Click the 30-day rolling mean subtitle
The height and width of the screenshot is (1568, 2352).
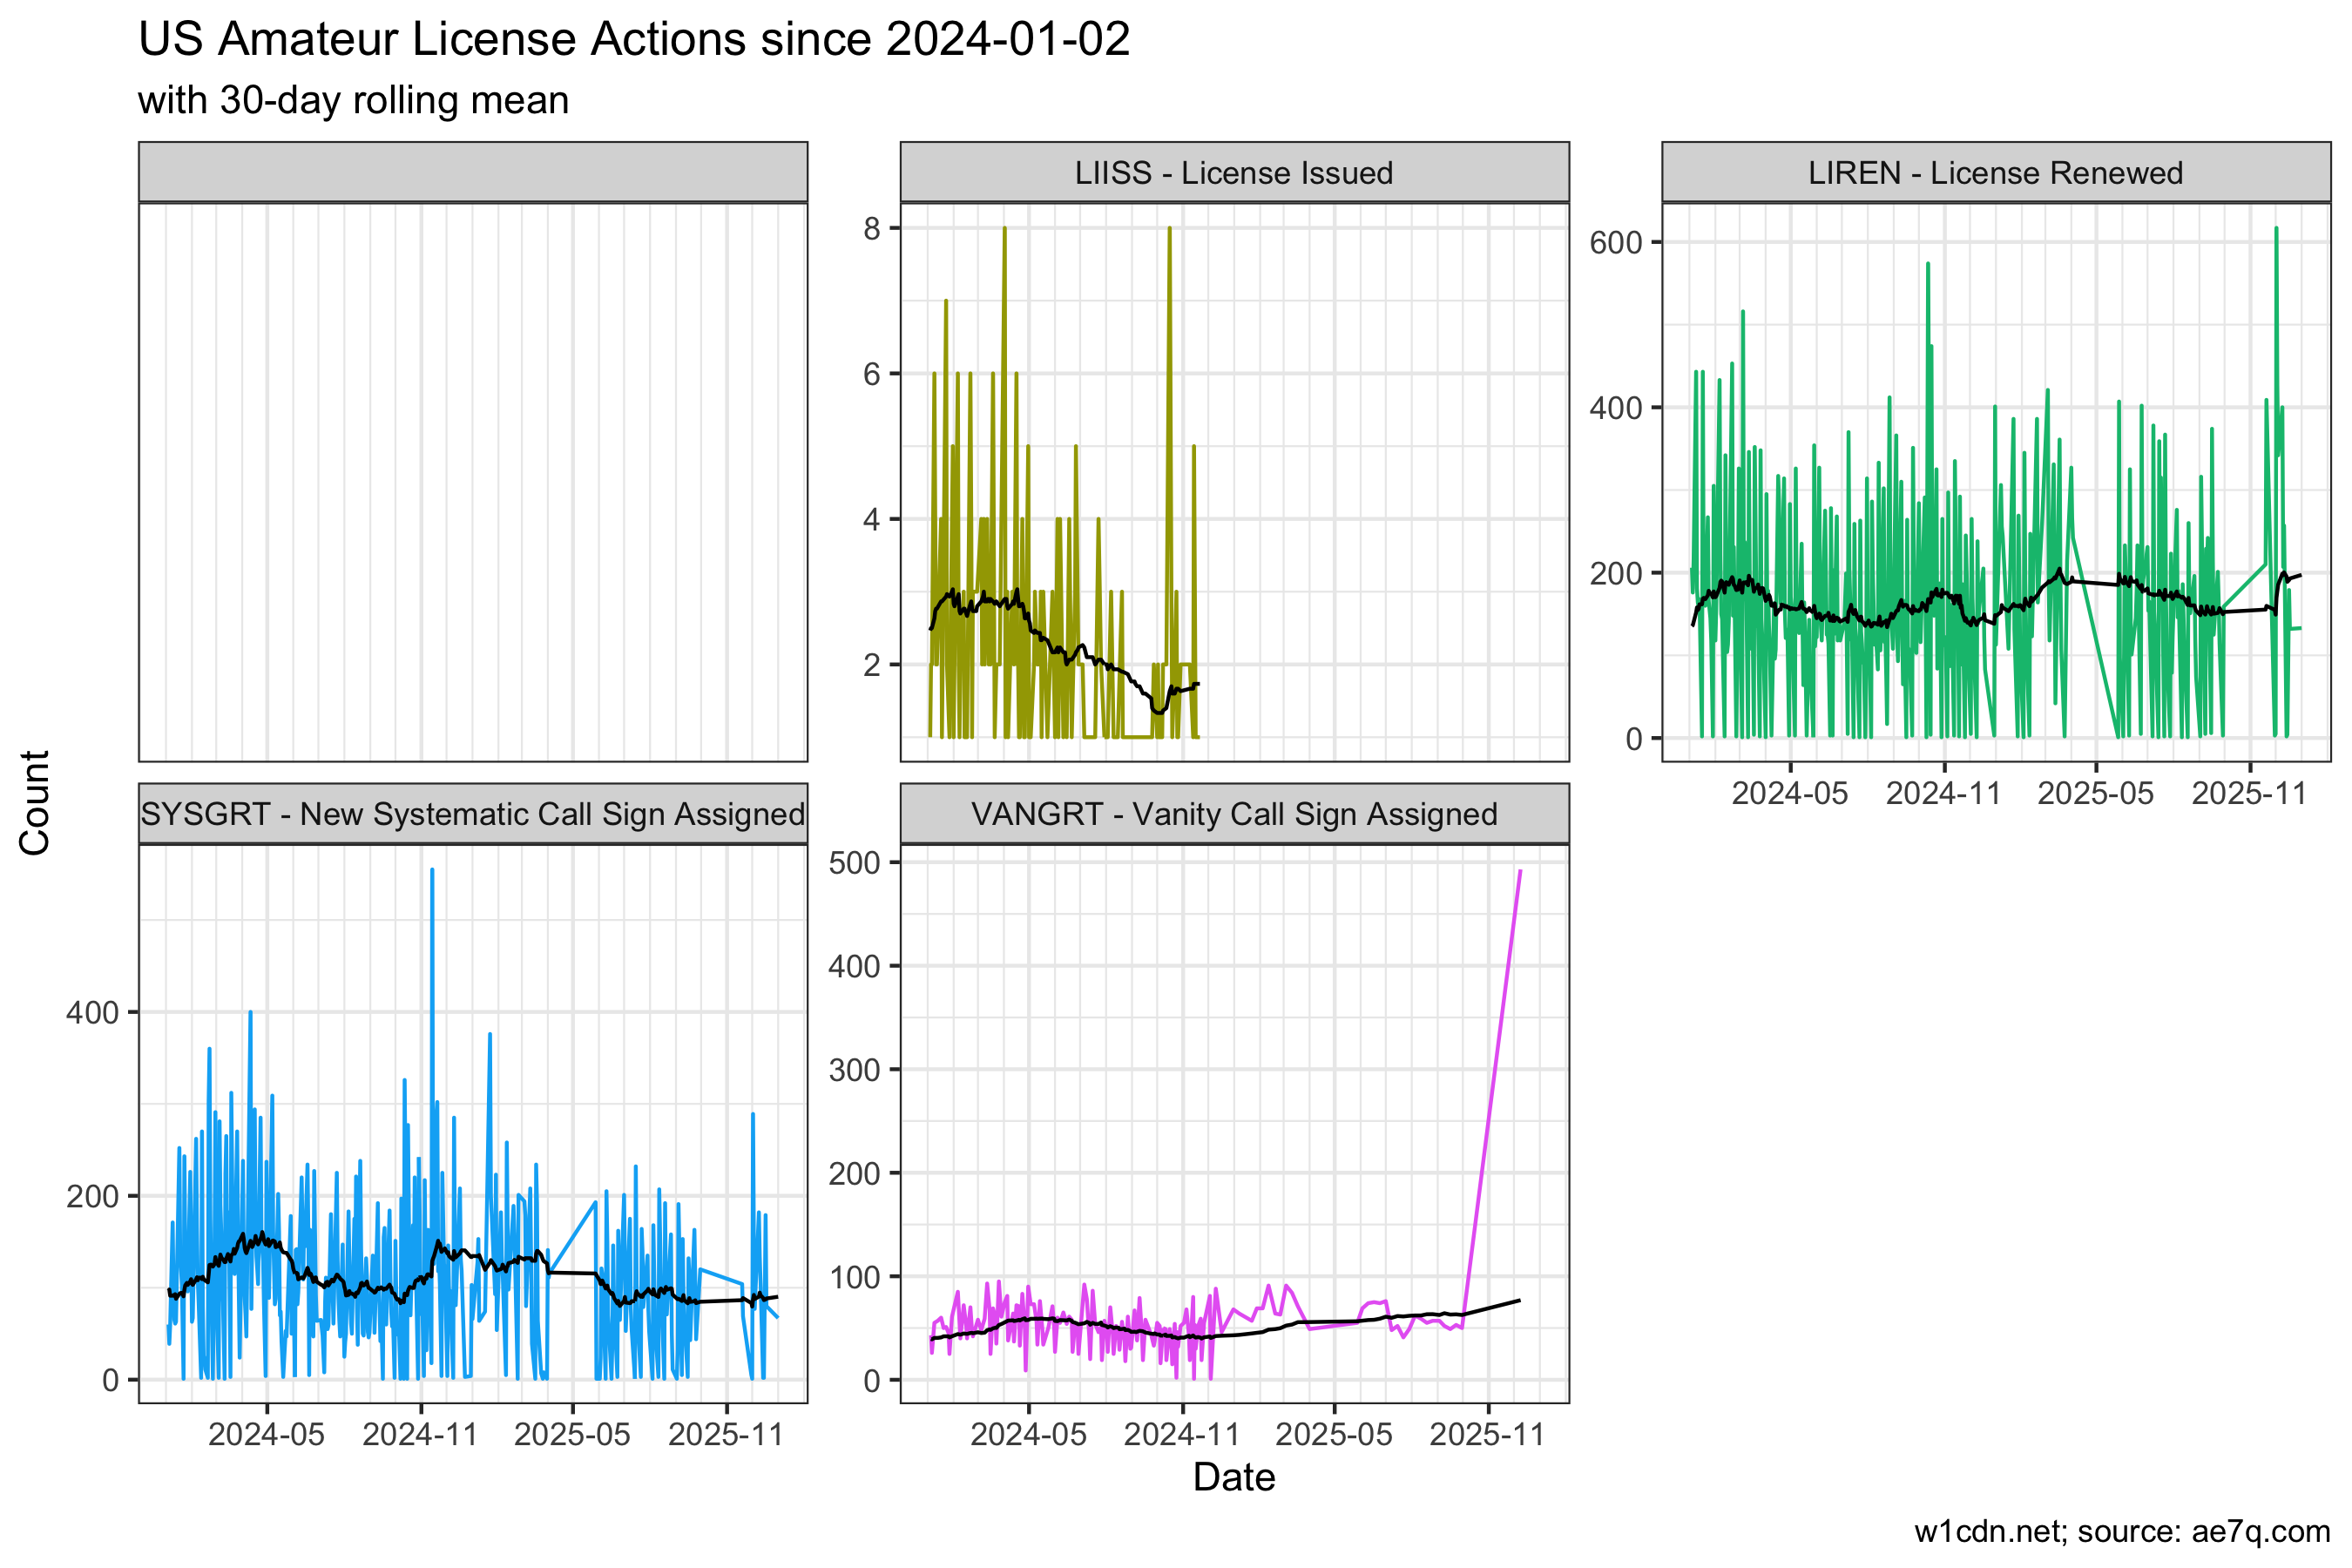point(353,101)
